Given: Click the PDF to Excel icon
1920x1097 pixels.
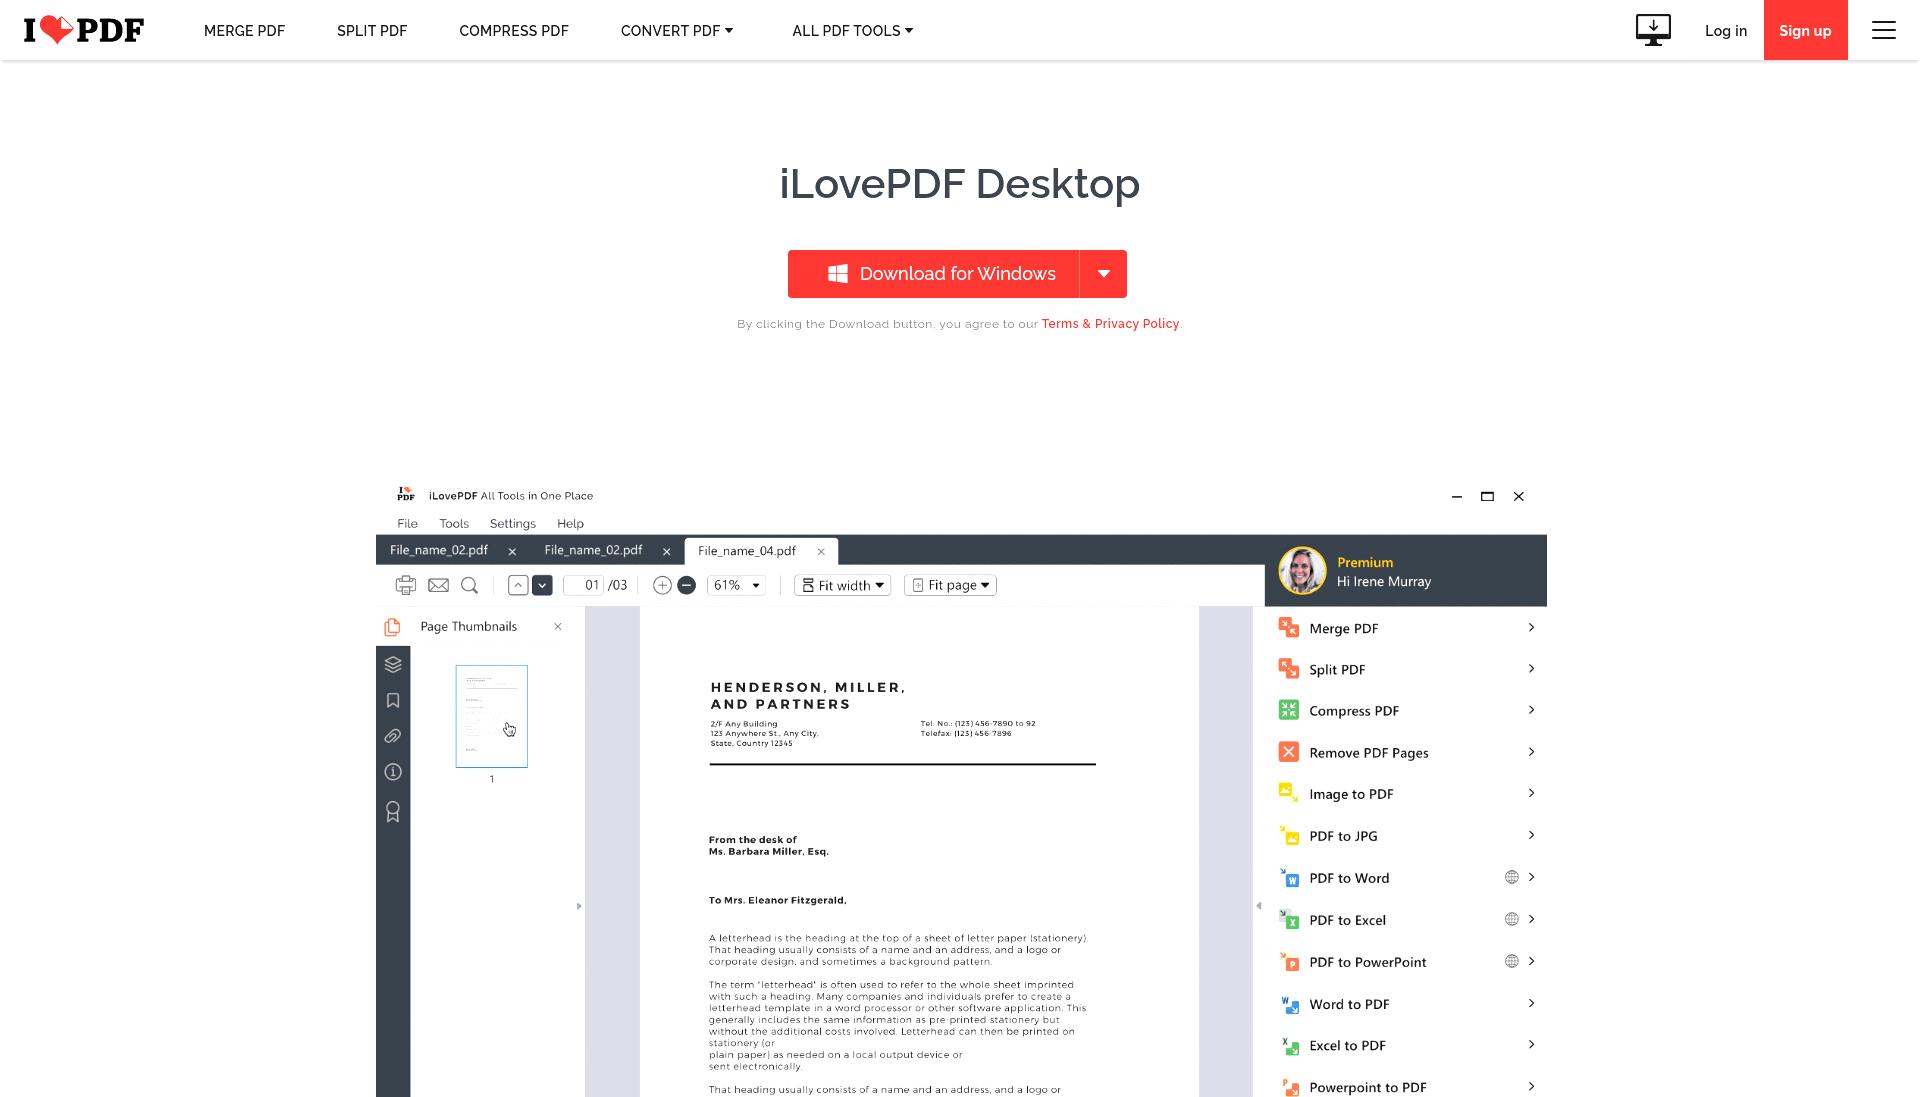Looking at the screenshot, I should tap(1289, 920).
